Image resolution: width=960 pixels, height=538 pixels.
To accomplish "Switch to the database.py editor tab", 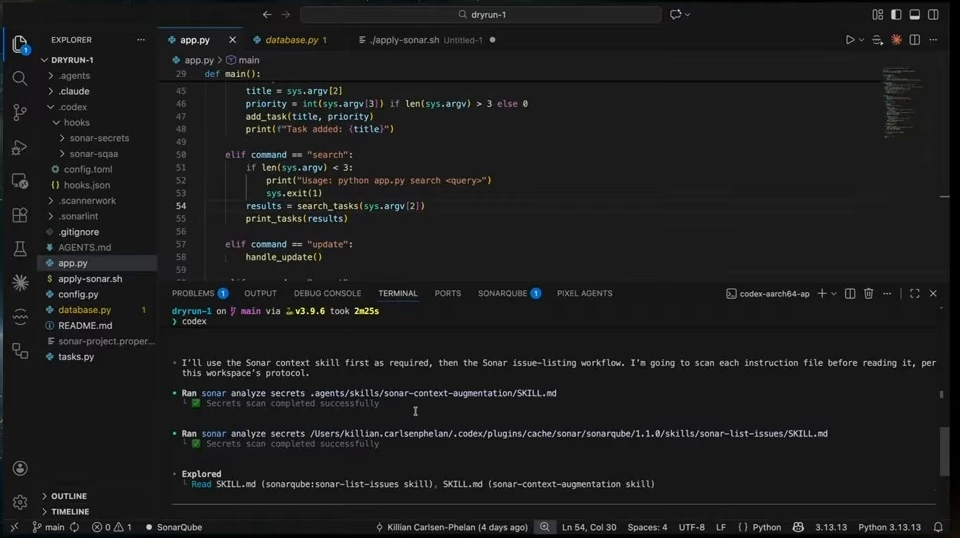I will pos(292,40).
